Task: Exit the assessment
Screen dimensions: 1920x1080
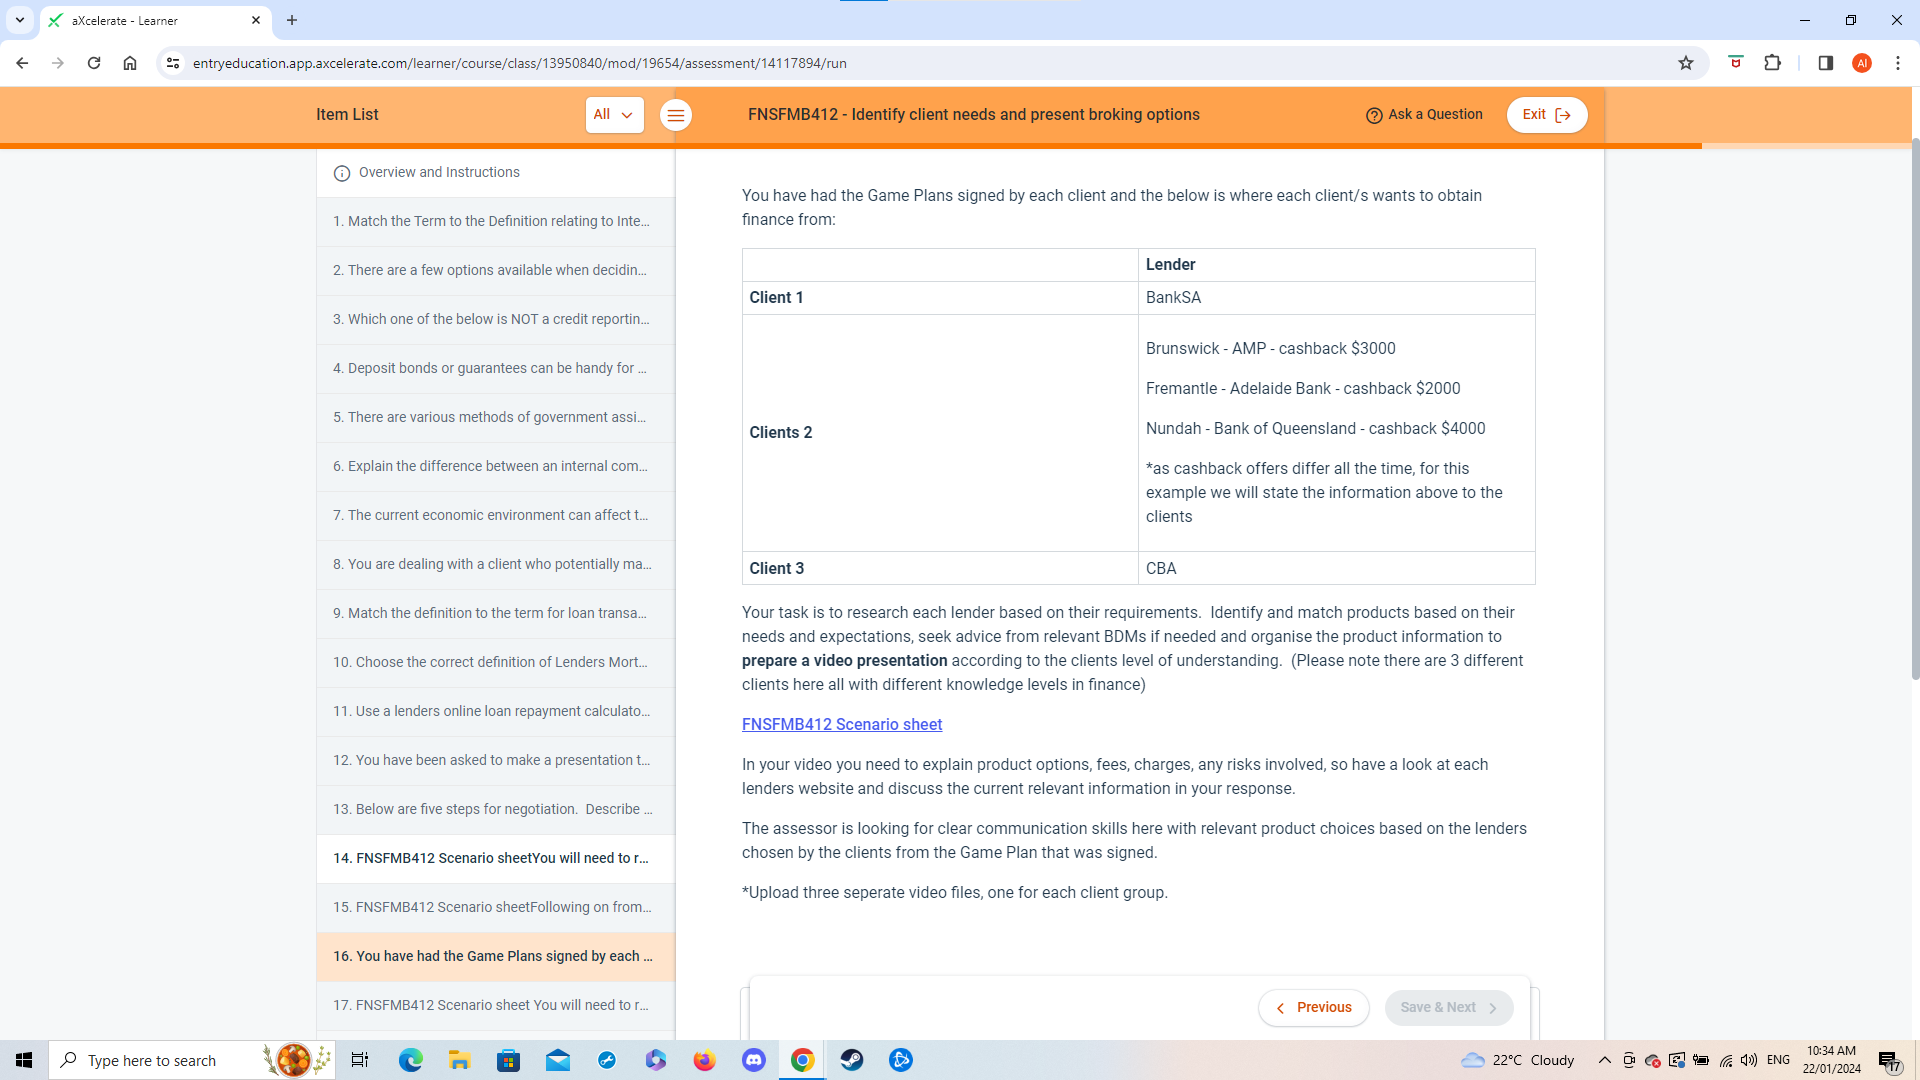Action: coord(1546,115)
